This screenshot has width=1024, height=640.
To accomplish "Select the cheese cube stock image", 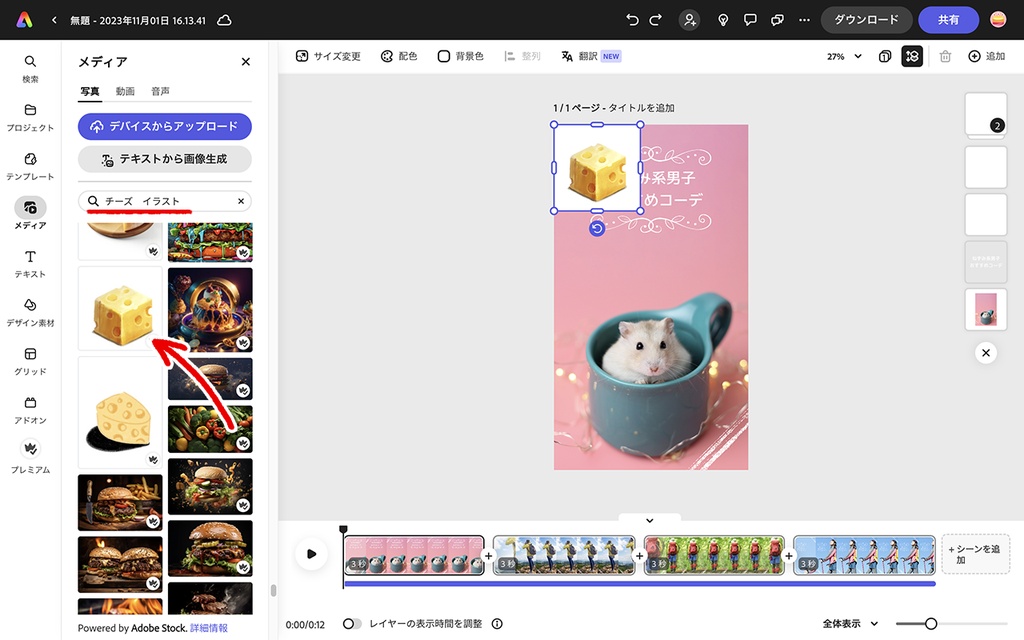I will 120,309.
